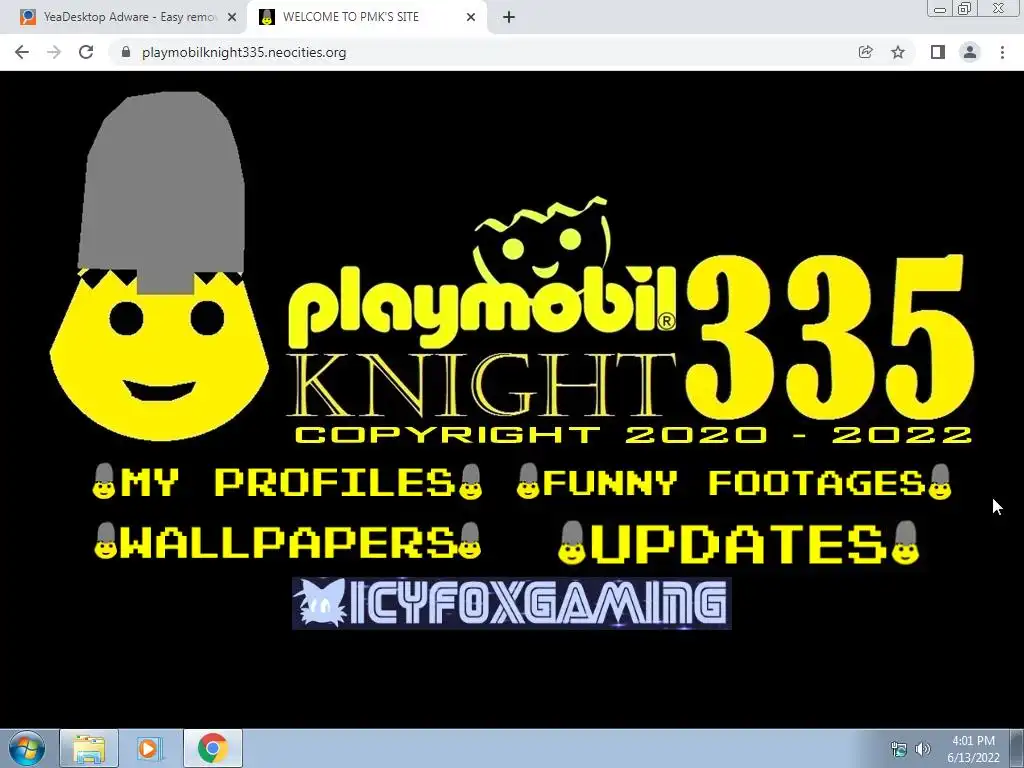Viewport: 1024px width, 768px height.
Task: Open the FUNNY FOOTAGES link
Action: point(733,482)
